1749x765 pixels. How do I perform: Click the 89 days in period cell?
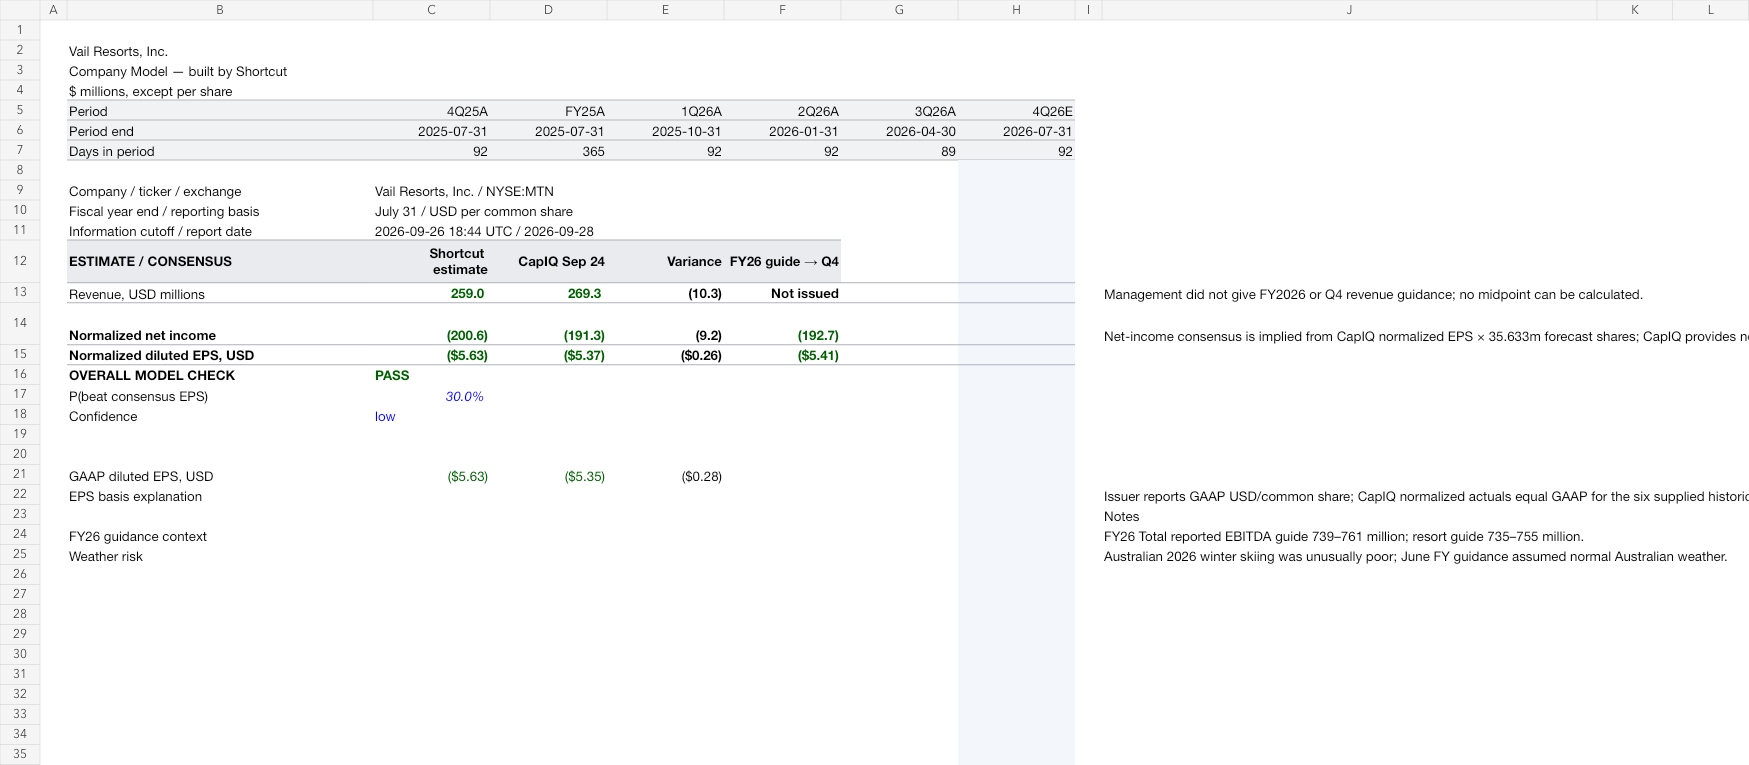(899, 151)
